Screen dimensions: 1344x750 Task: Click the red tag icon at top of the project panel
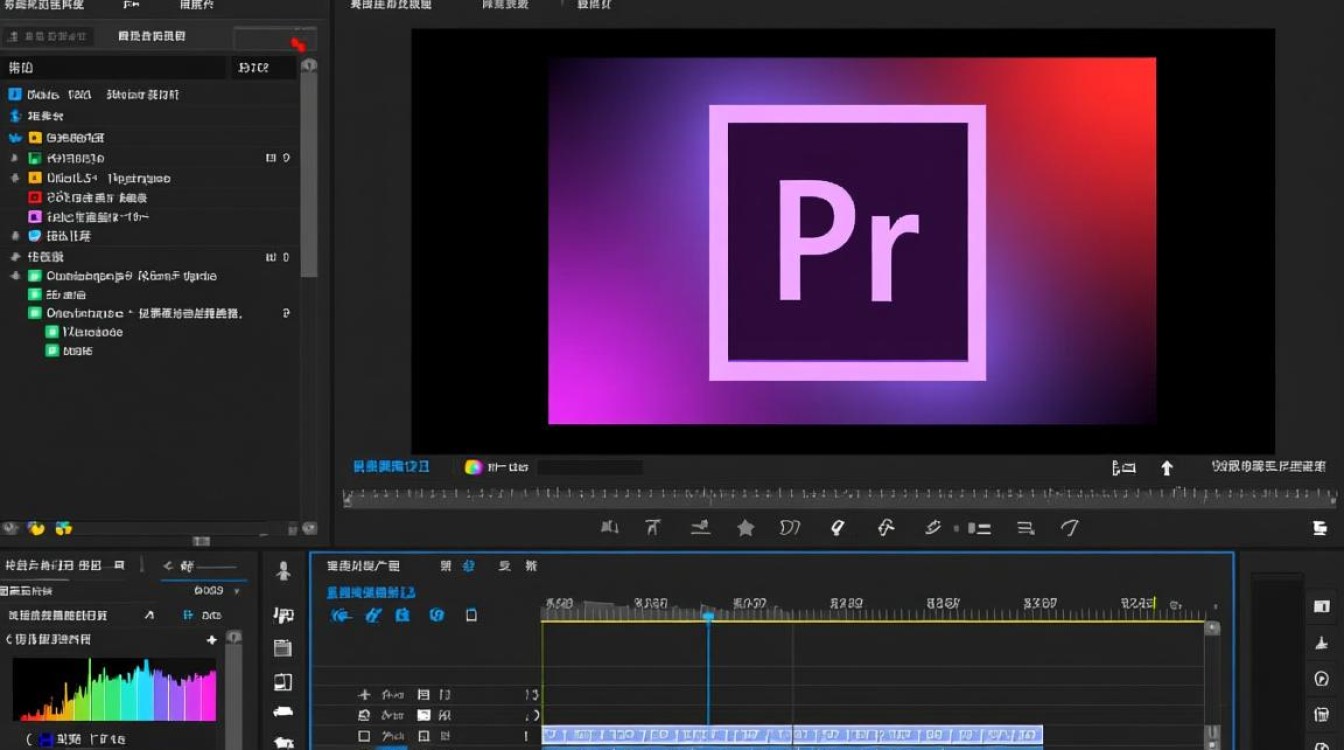297,44
